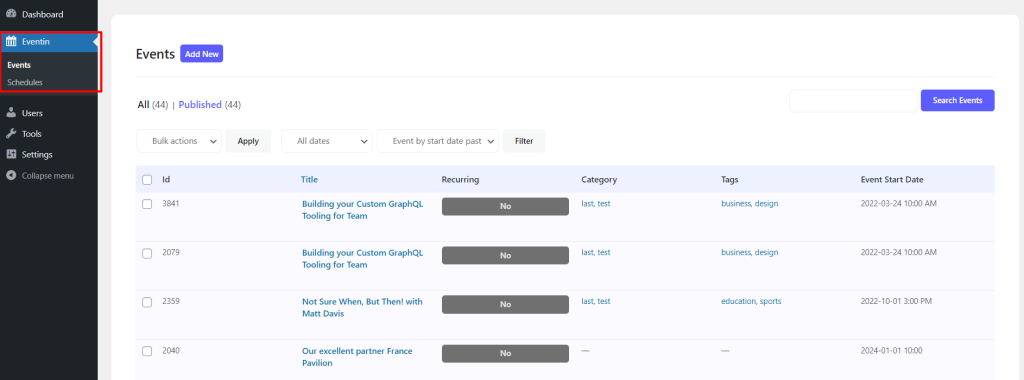Open Not Sure When, But Then! event

(x=362, y=308)
